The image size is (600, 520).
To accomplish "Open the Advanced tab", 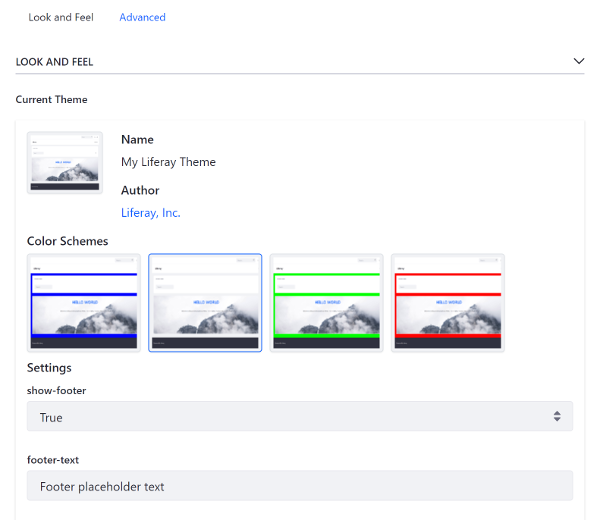I will [x=142, y=17].
